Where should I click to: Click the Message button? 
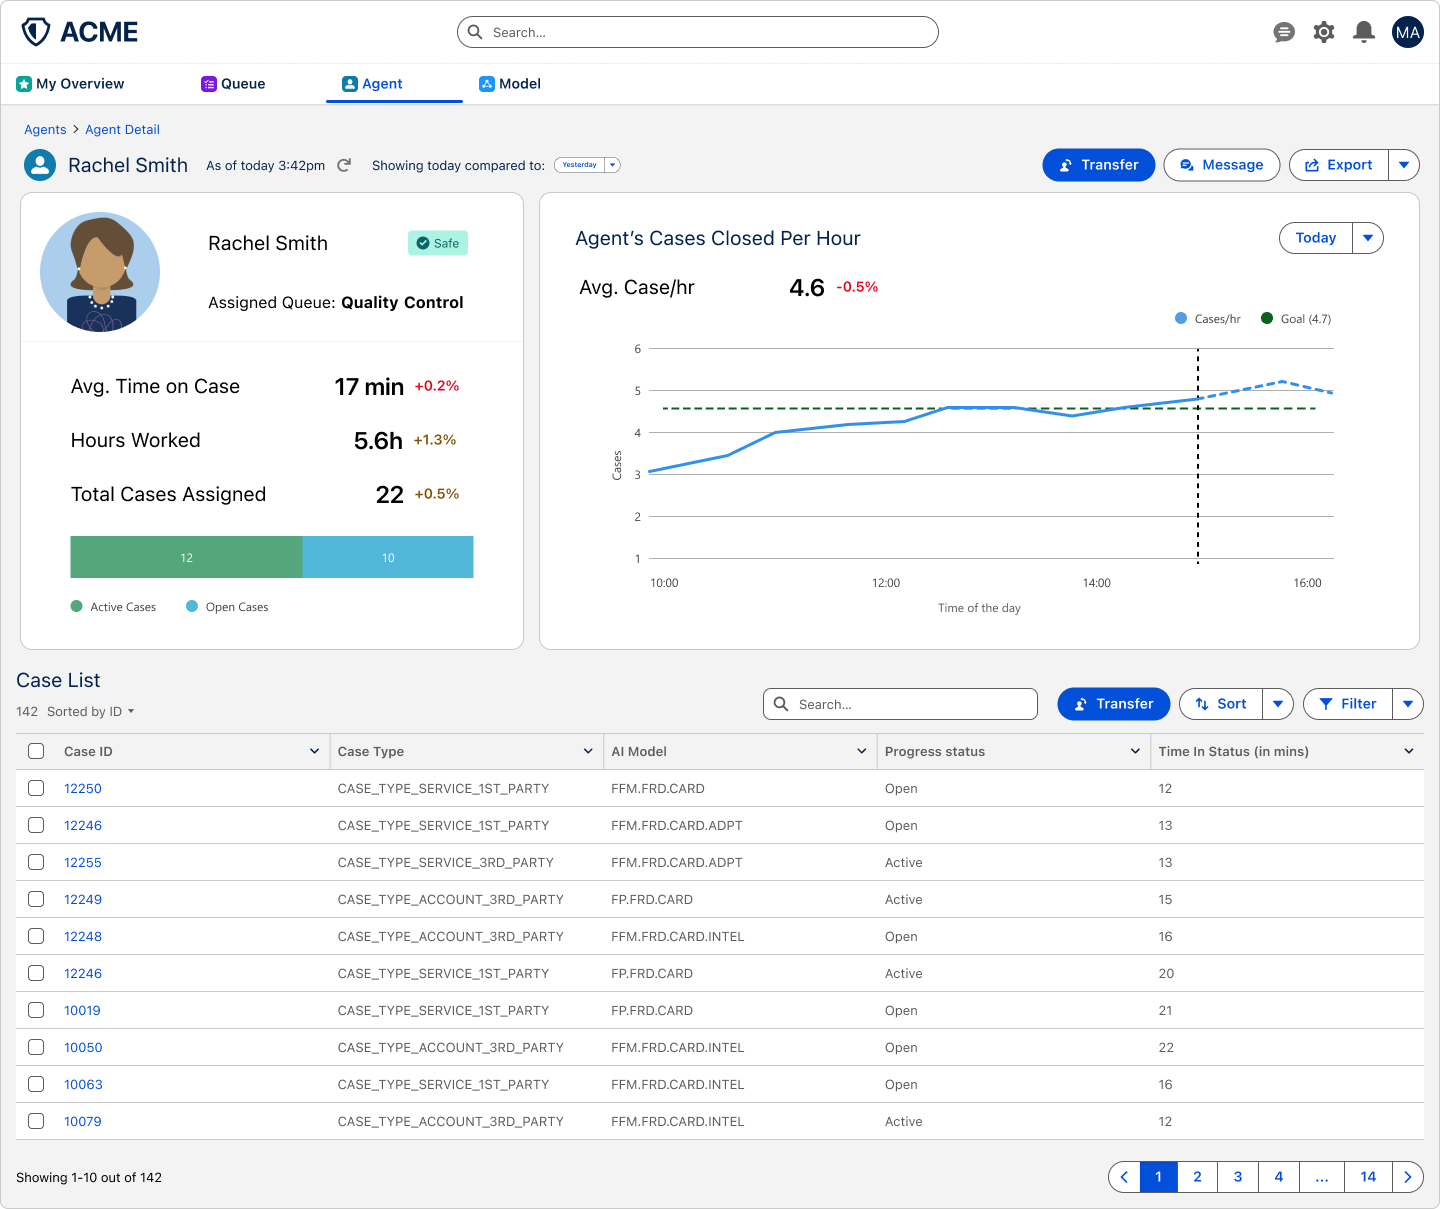click(x=1222, y=165)
